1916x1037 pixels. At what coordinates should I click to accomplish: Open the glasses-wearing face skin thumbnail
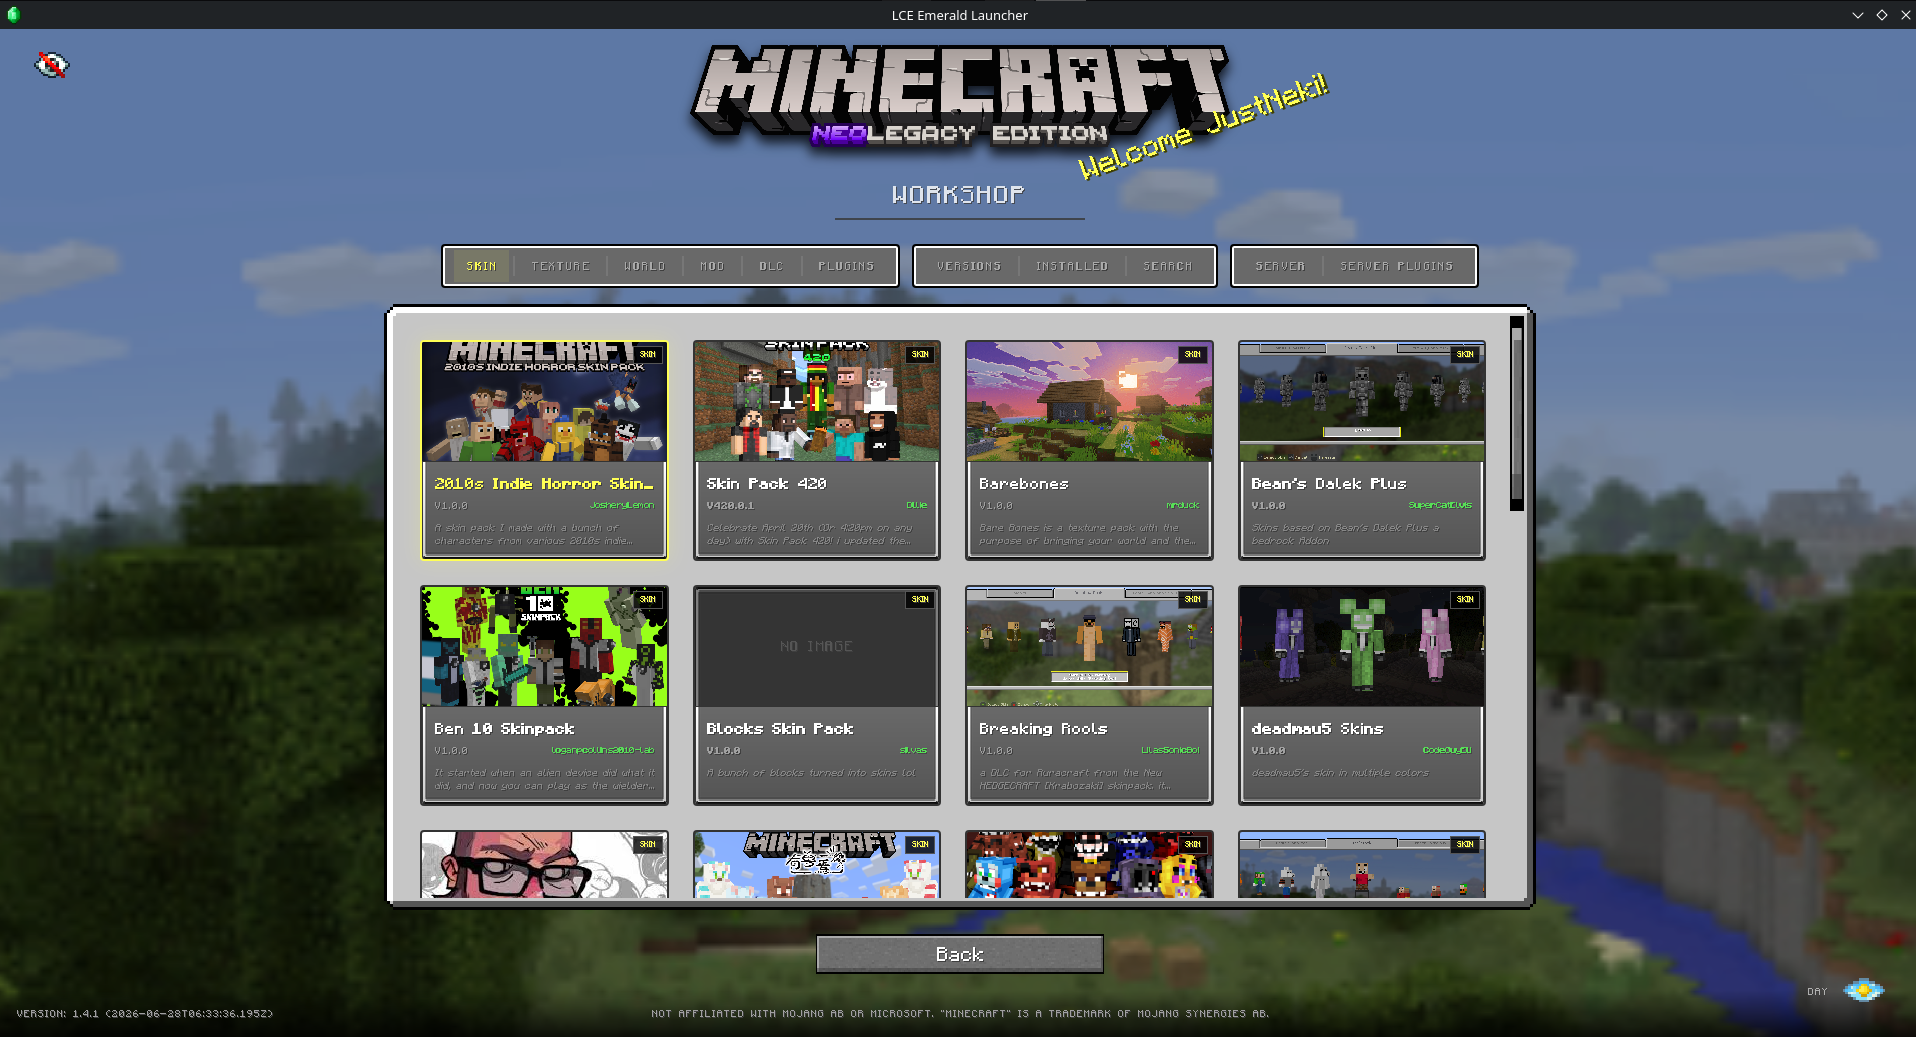click(x=545, y=865)
